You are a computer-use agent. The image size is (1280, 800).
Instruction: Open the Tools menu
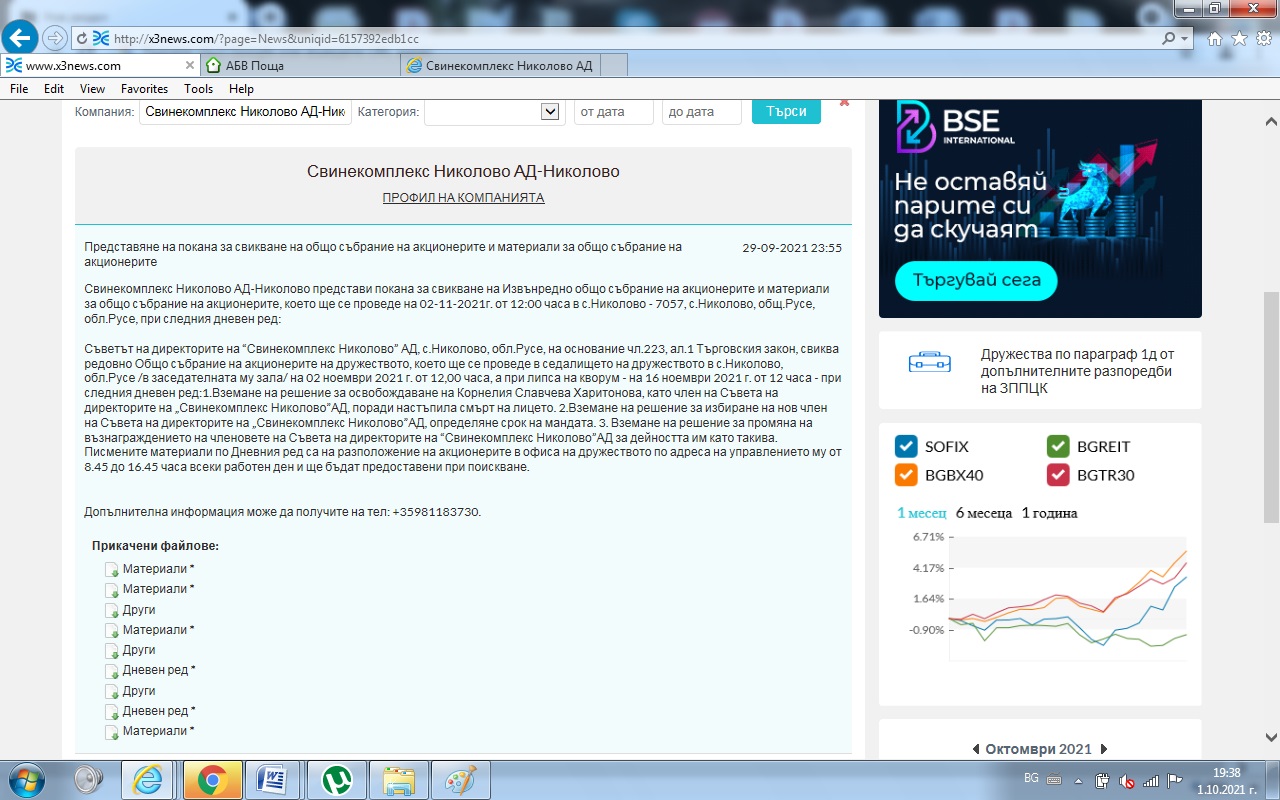[198, 89]
